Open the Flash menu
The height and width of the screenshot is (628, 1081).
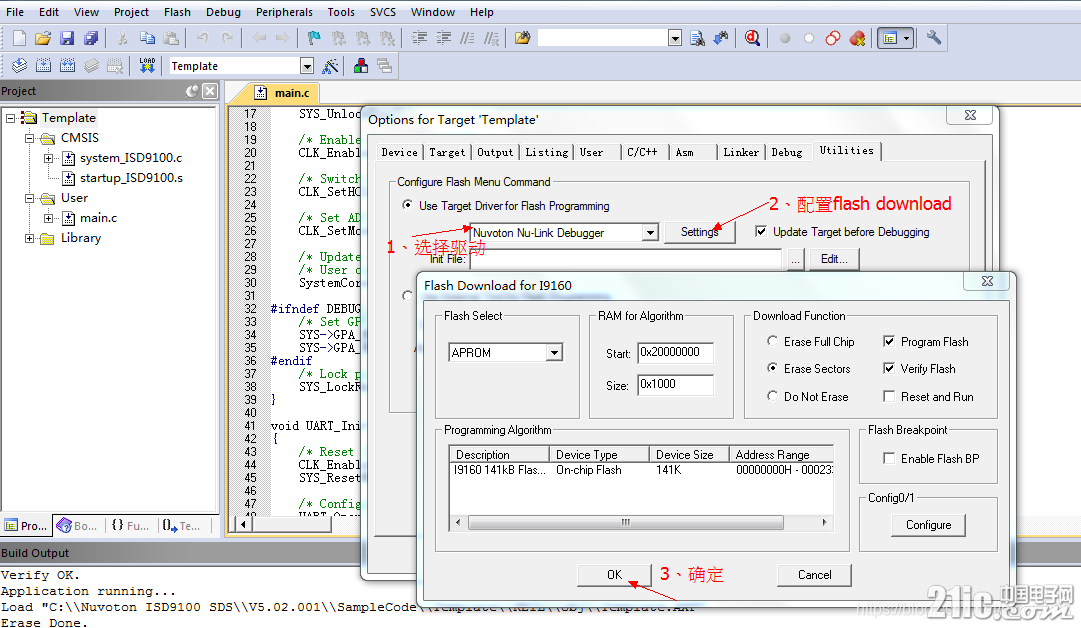[177, 12]
